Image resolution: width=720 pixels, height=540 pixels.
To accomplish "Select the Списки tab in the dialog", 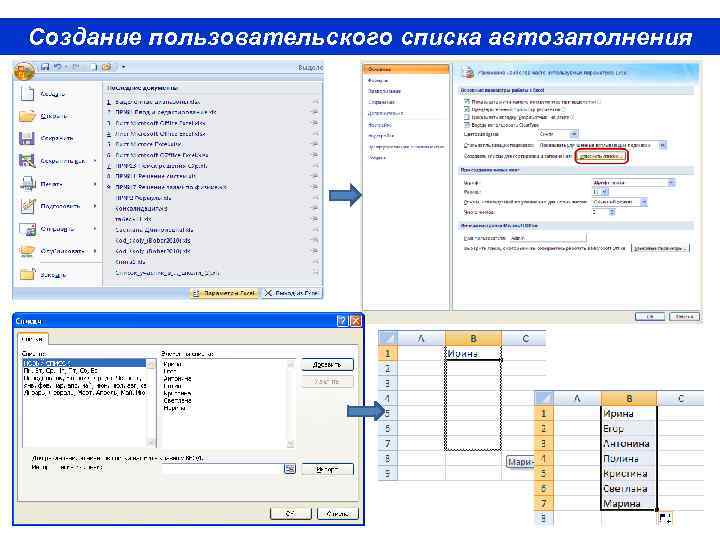I will coord(33,339).
